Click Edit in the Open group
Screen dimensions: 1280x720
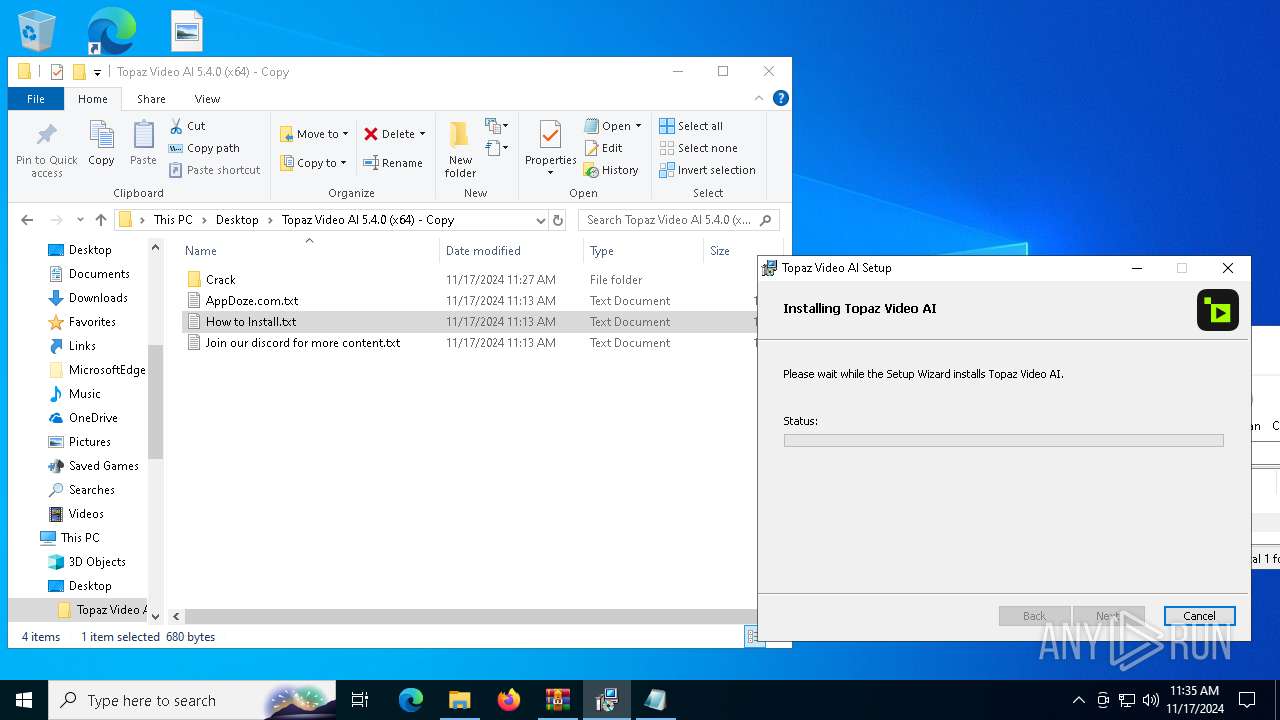pos(603,148)
